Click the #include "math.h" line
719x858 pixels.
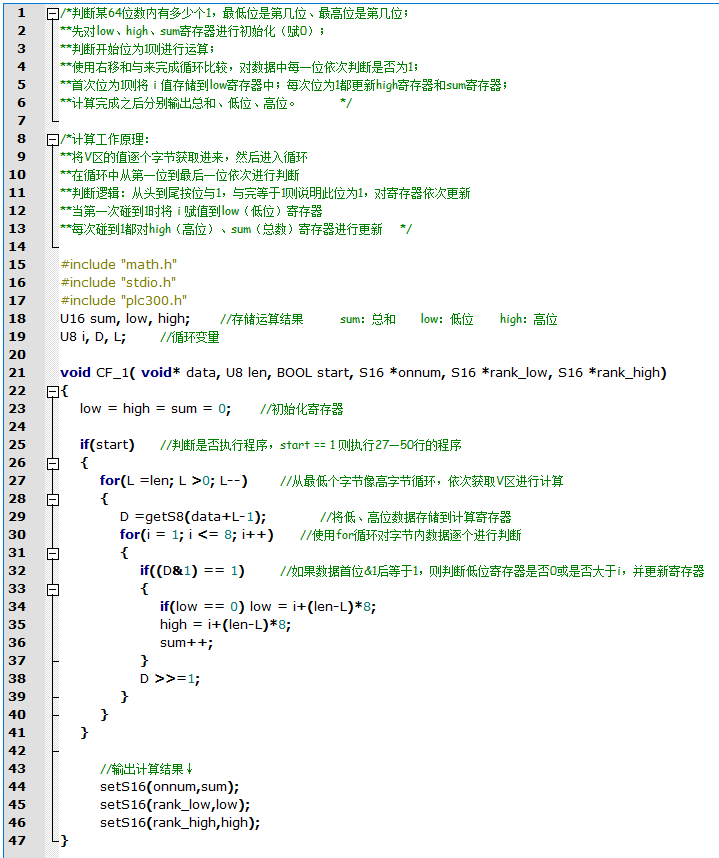pyautogui.click(x=119, y=264)
